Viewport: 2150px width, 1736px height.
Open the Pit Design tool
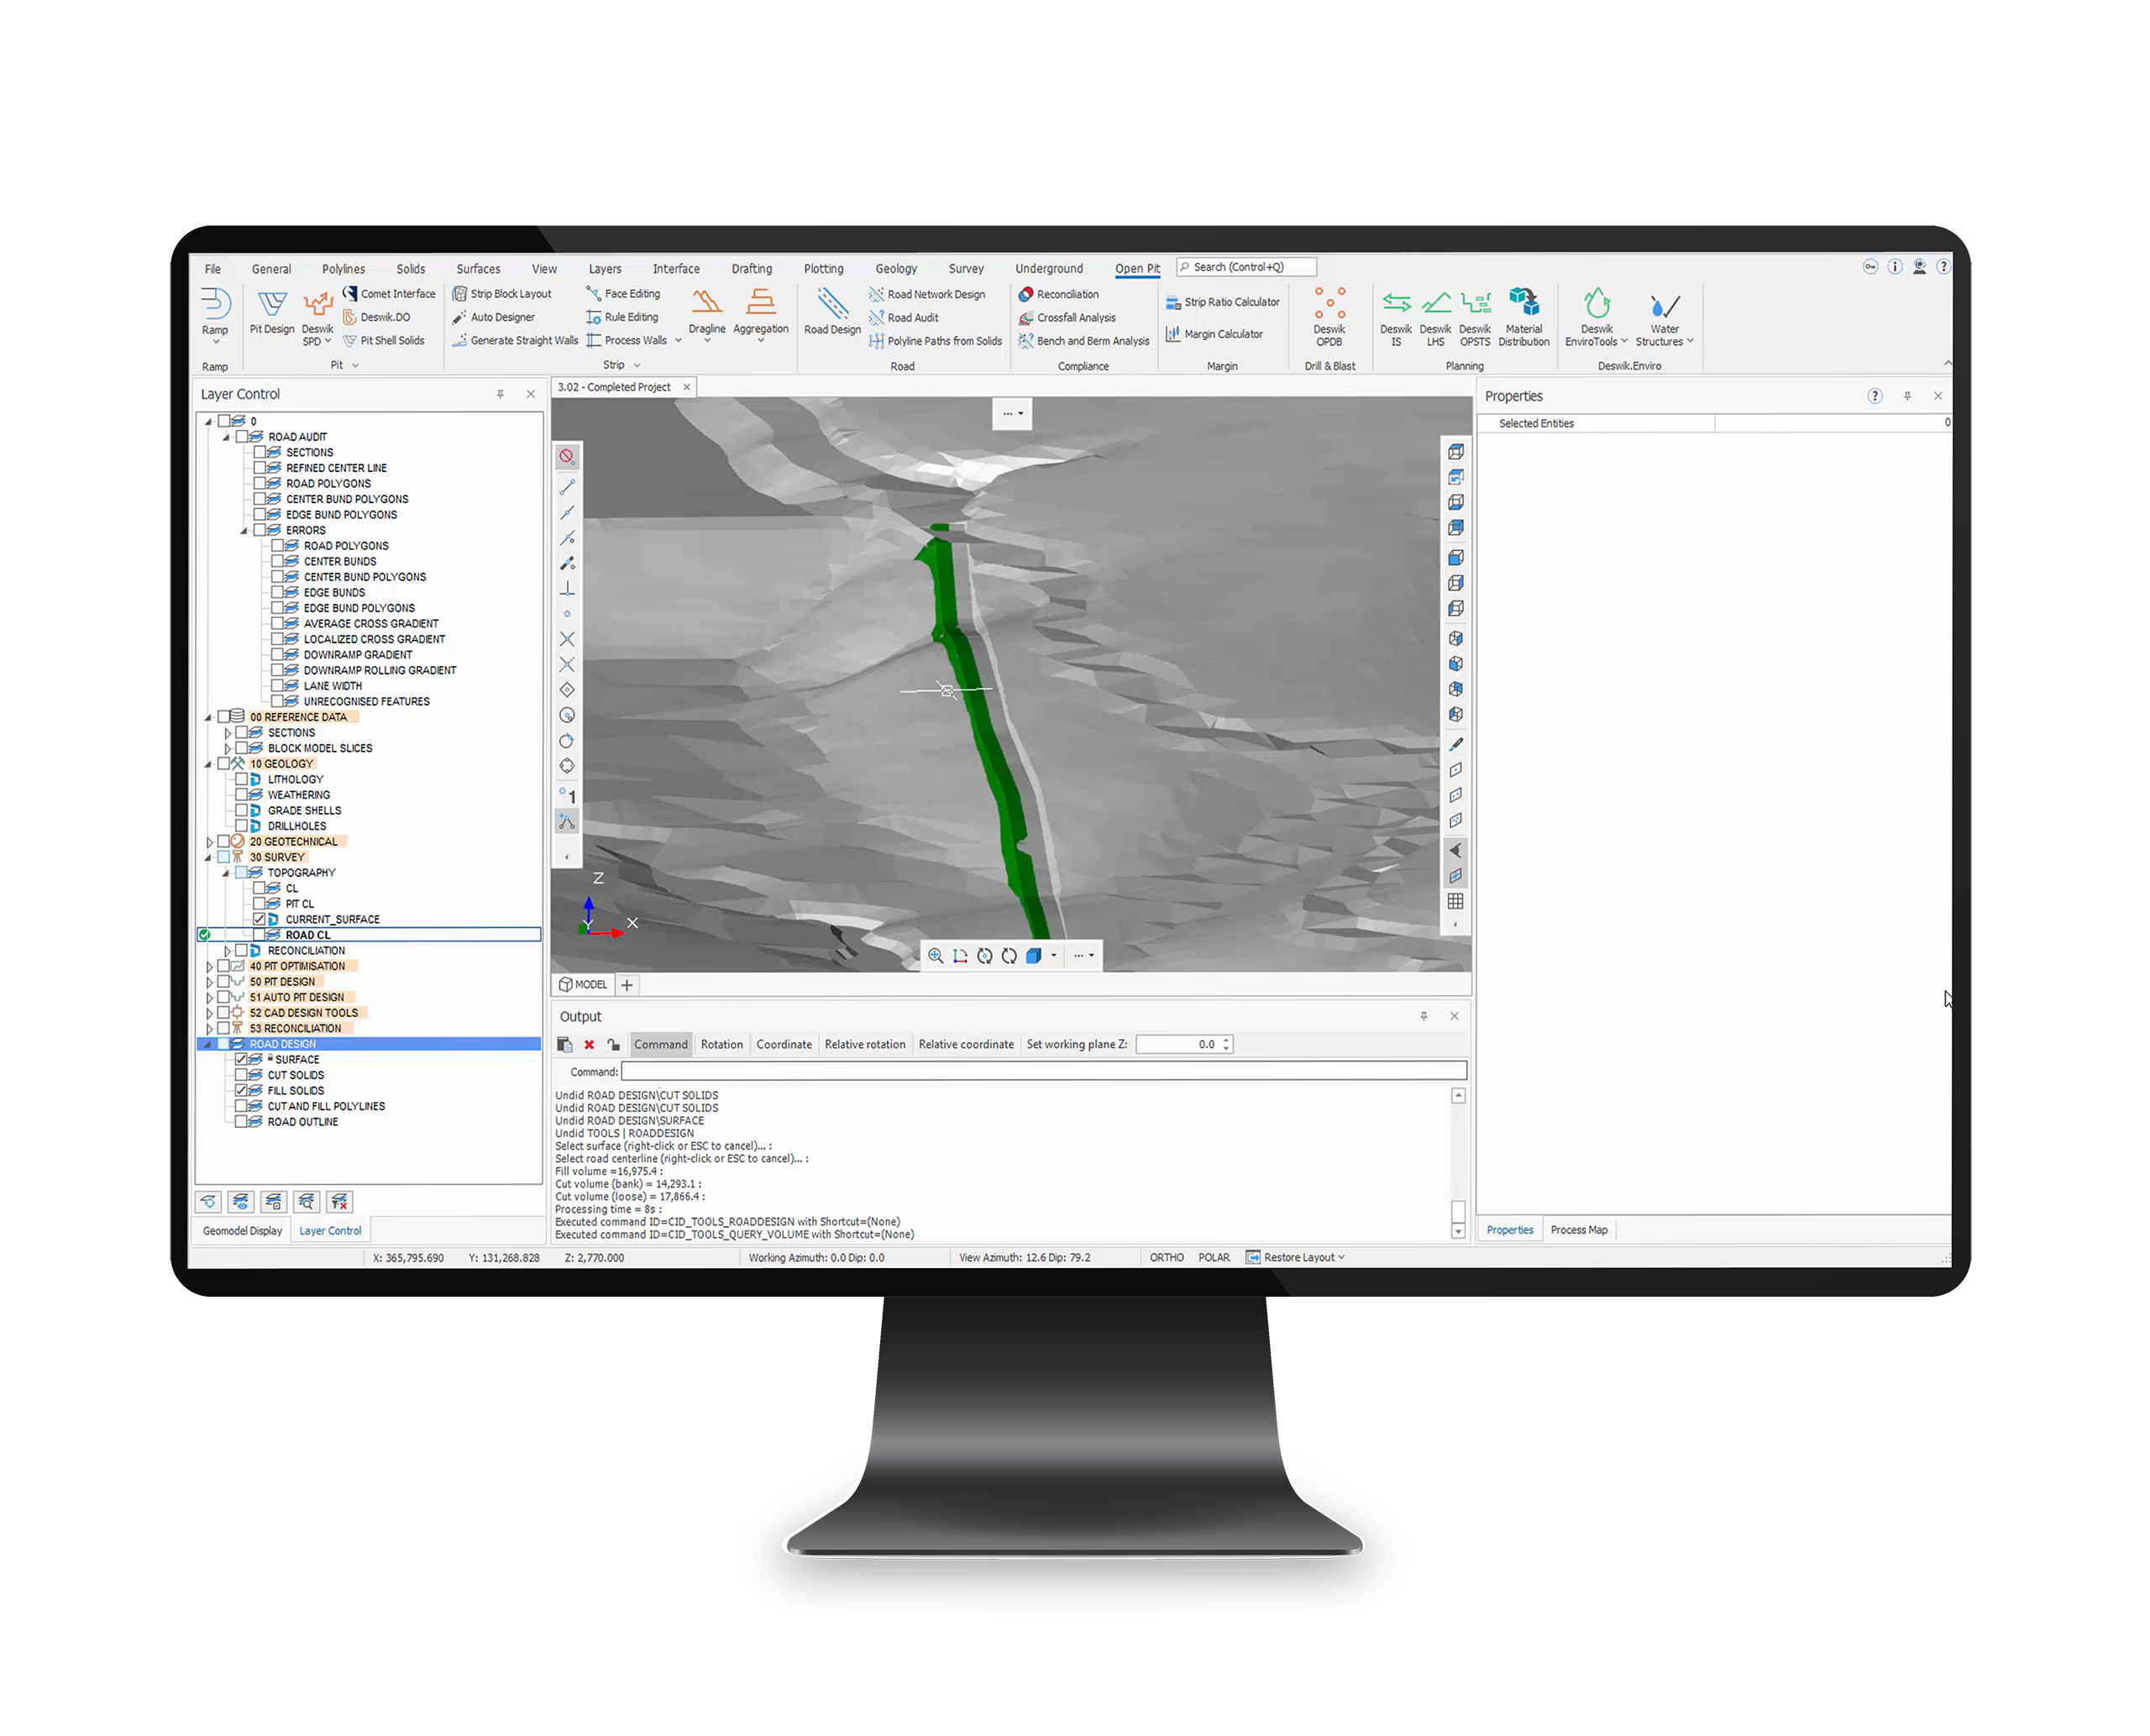[272, 313]
